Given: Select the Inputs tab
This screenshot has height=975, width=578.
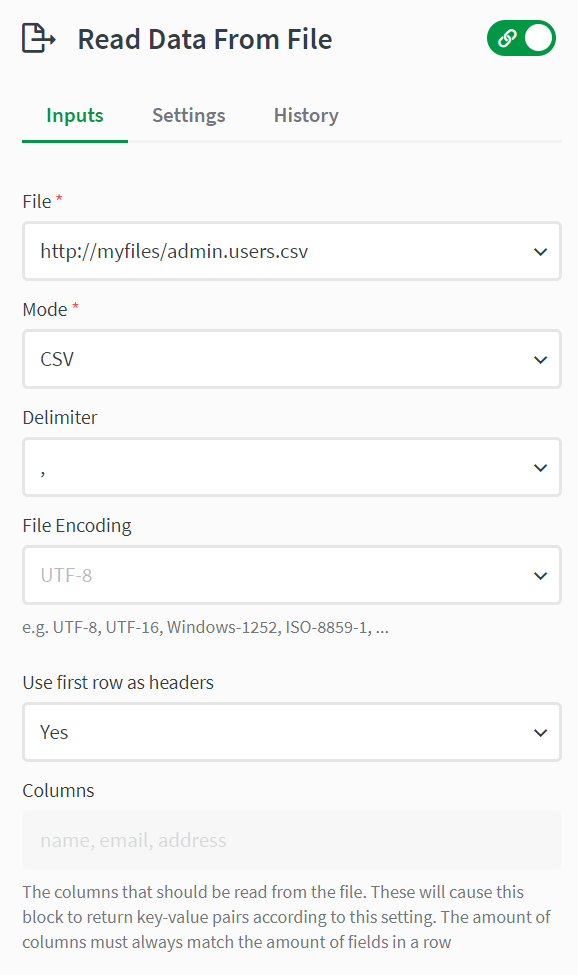Looking at the screenshot, I should (x=74, y=115).
